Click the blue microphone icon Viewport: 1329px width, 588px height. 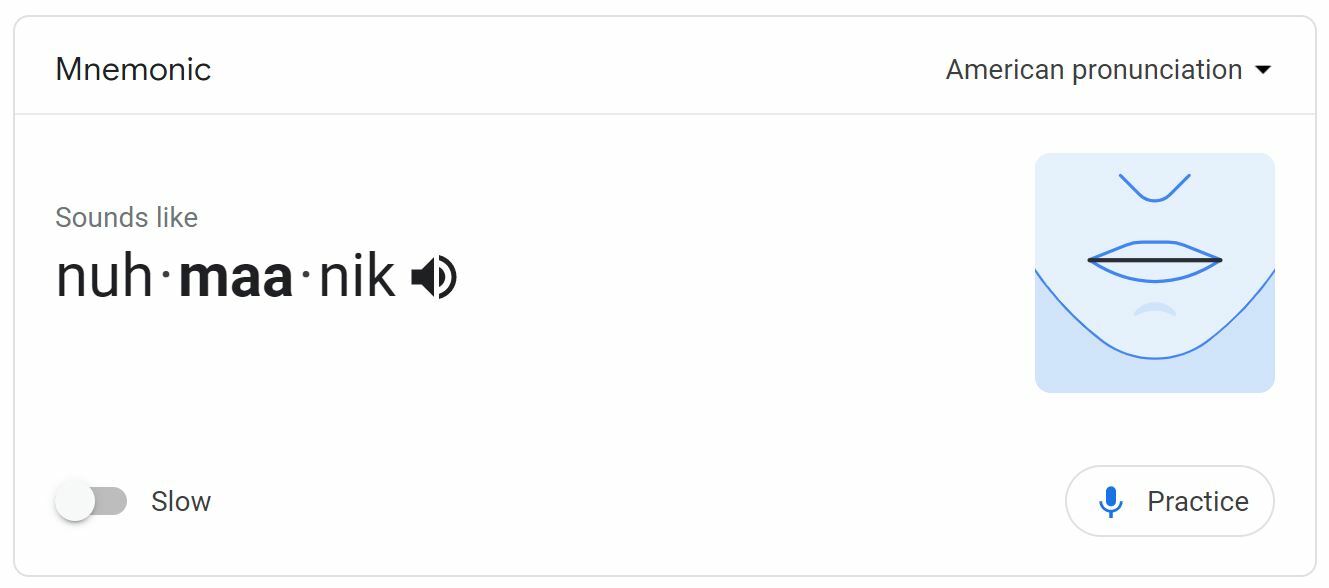tap(1110, 502)
